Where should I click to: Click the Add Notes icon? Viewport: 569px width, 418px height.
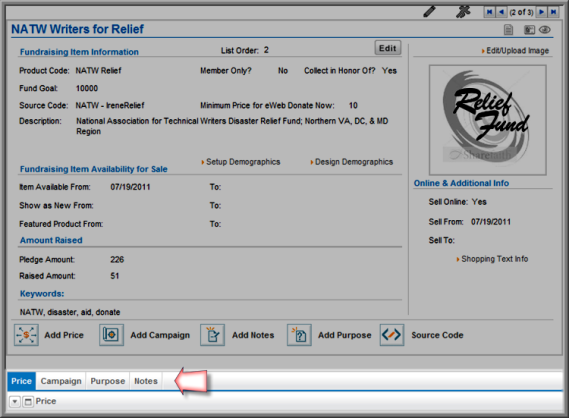[212, 335]
